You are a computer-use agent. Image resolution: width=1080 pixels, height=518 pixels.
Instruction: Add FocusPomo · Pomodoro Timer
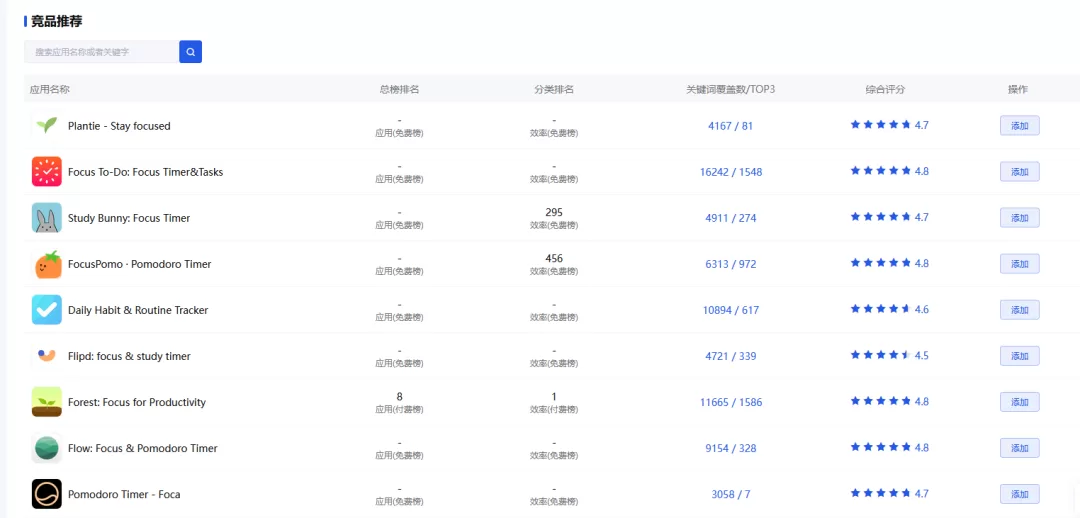(1019, 264)
